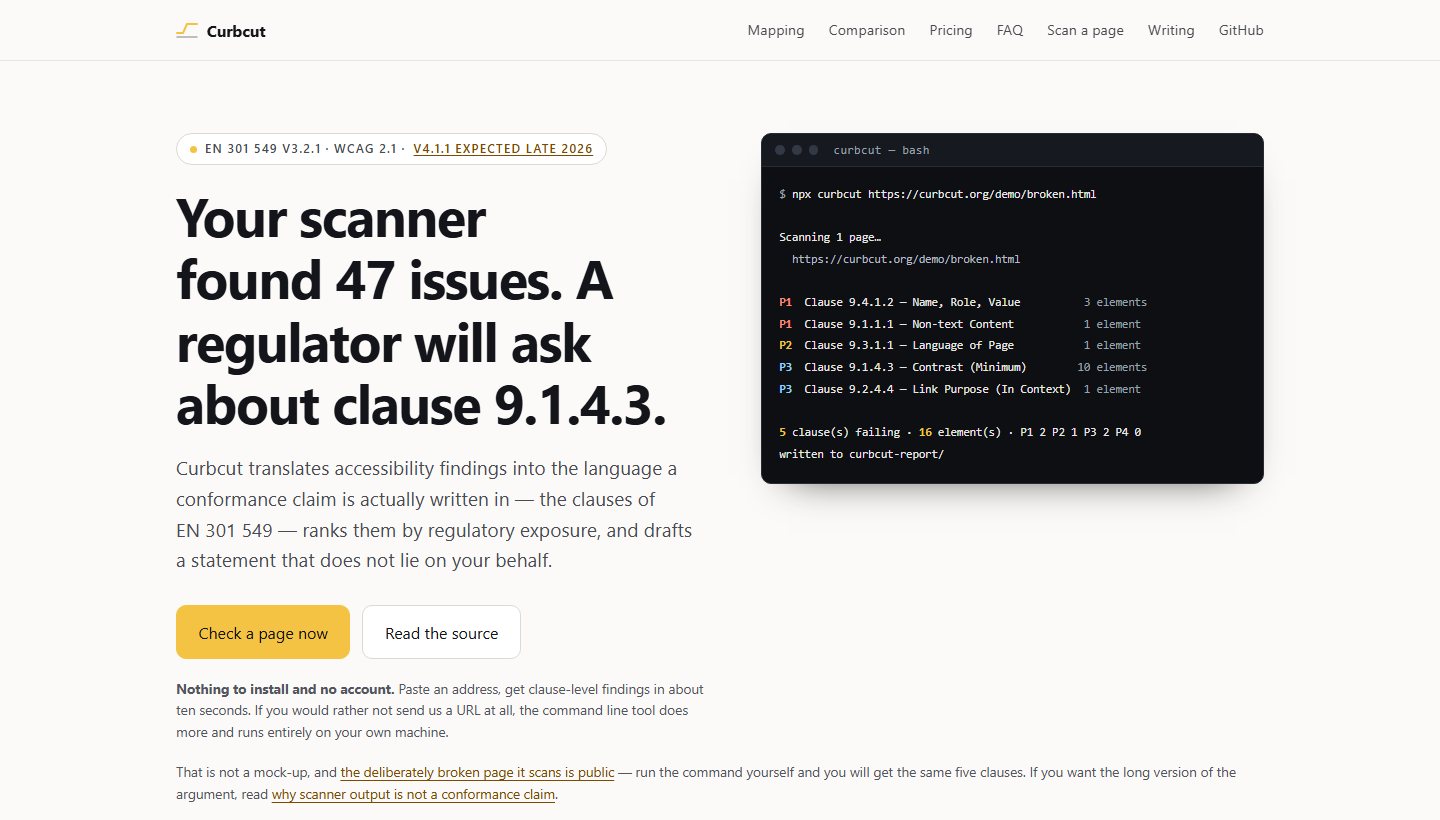Click the npx curbcut command line

pos(937,194)
